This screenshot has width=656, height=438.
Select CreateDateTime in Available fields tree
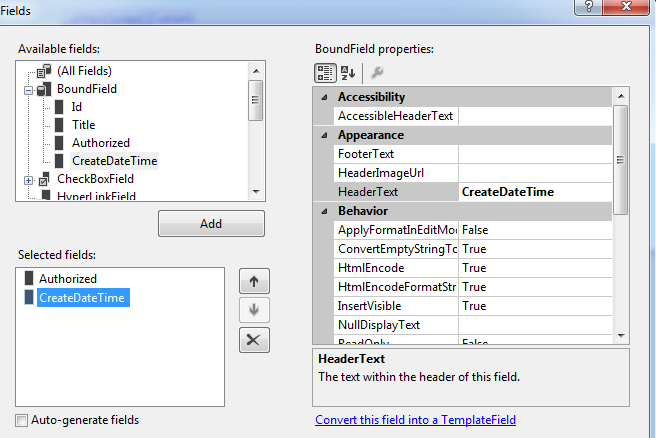114,161
